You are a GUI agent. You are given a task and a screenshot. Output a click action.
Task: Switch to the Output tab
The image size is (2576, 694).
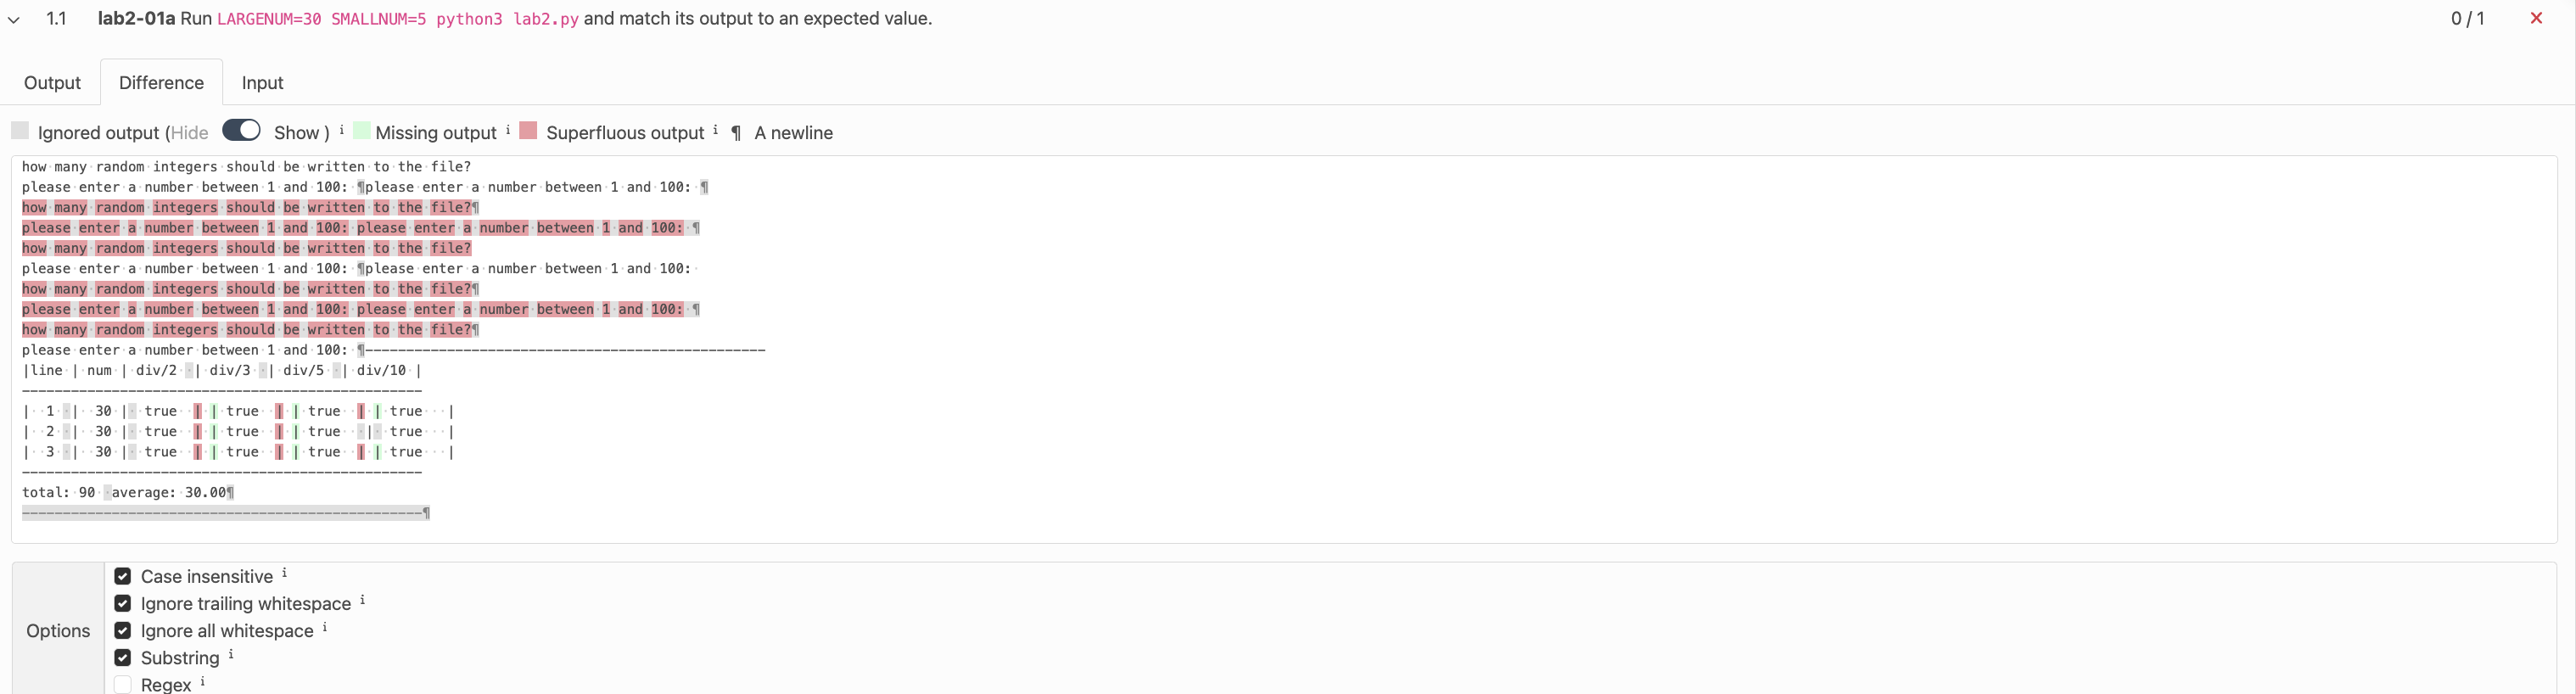click(52, 82)
